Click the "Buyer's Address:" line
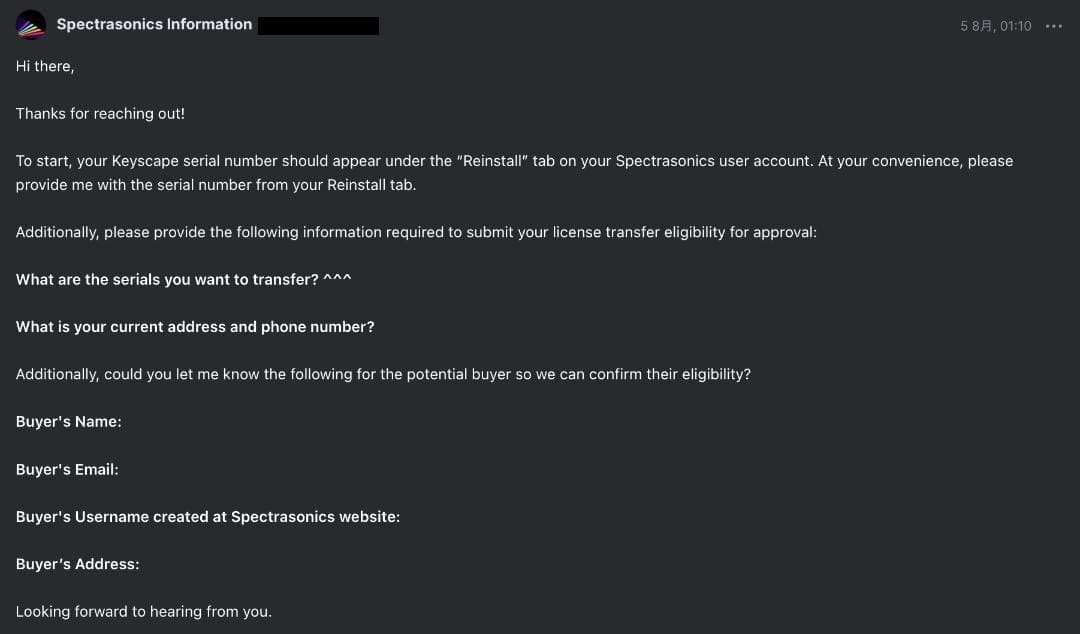 pyautogui.click(x=77, y=564)
